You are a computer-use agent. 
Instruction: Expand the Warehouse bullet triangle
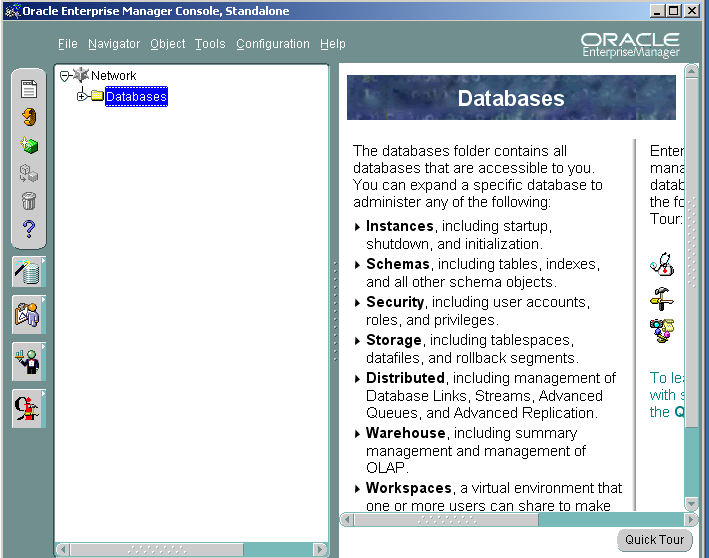point(357,434)
